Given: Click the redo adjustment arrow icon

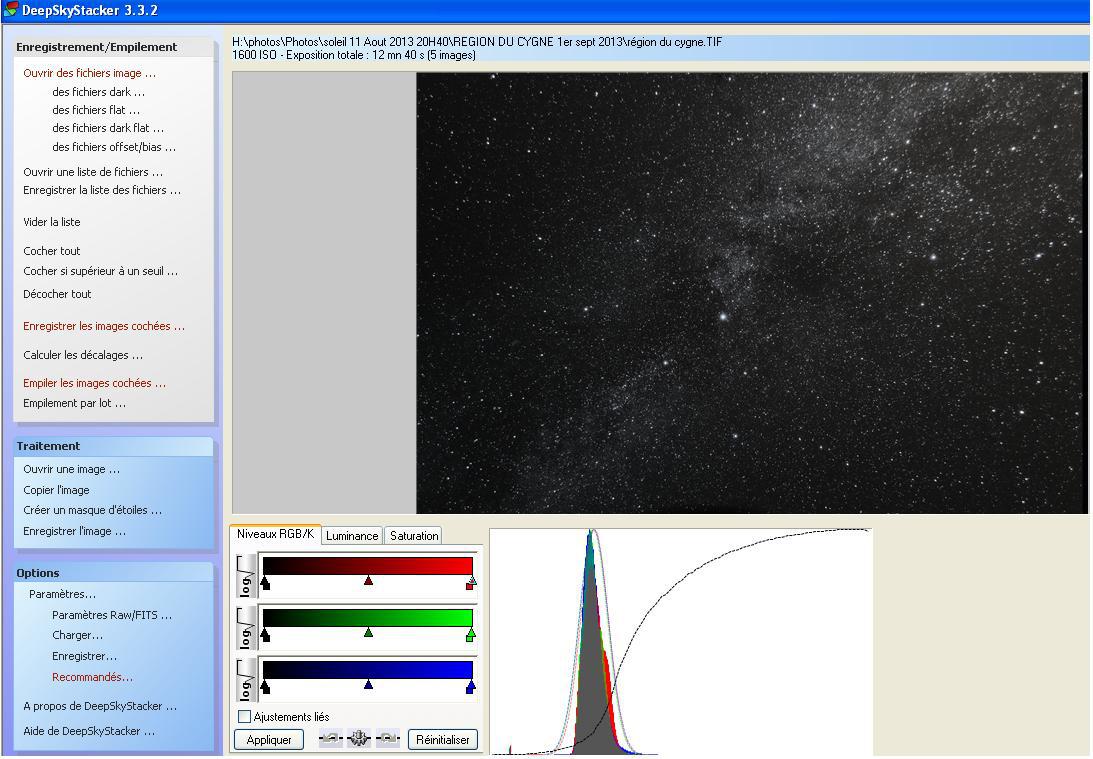Looking at the screenshot, I should click(388, 738).
